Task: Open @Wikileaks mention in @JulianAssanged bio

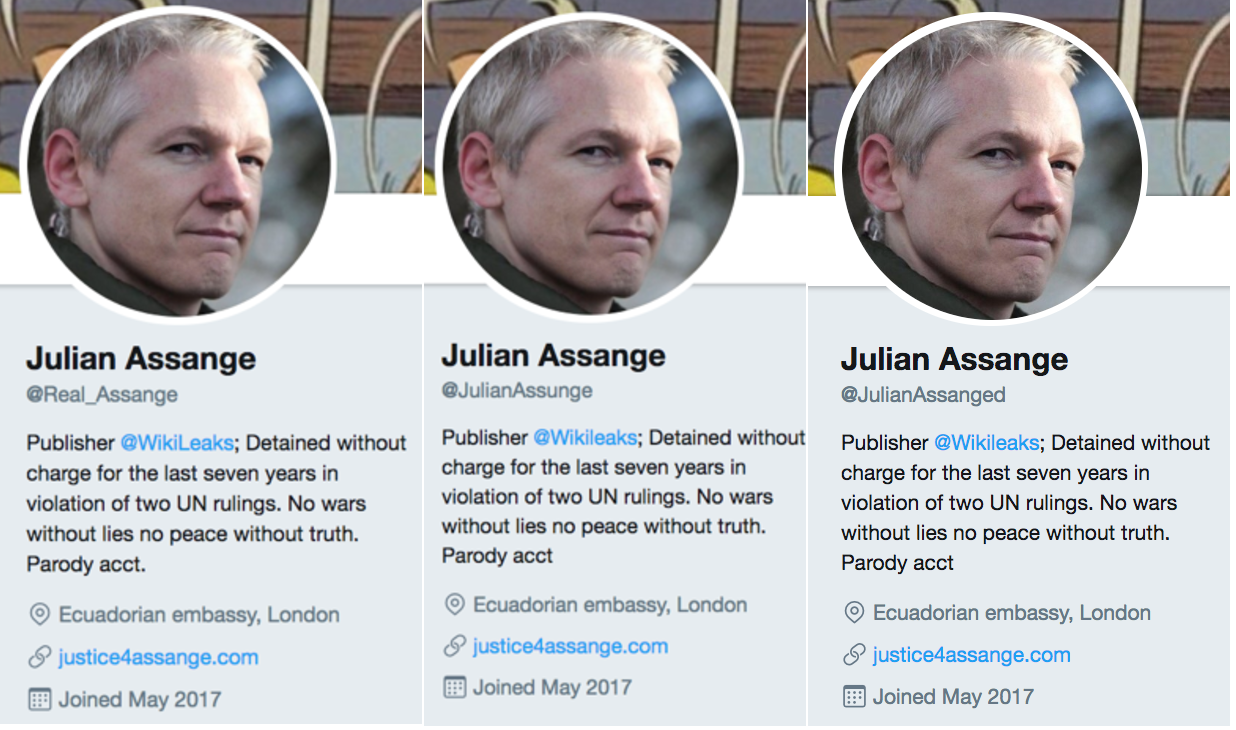Action: click(986, 443)
